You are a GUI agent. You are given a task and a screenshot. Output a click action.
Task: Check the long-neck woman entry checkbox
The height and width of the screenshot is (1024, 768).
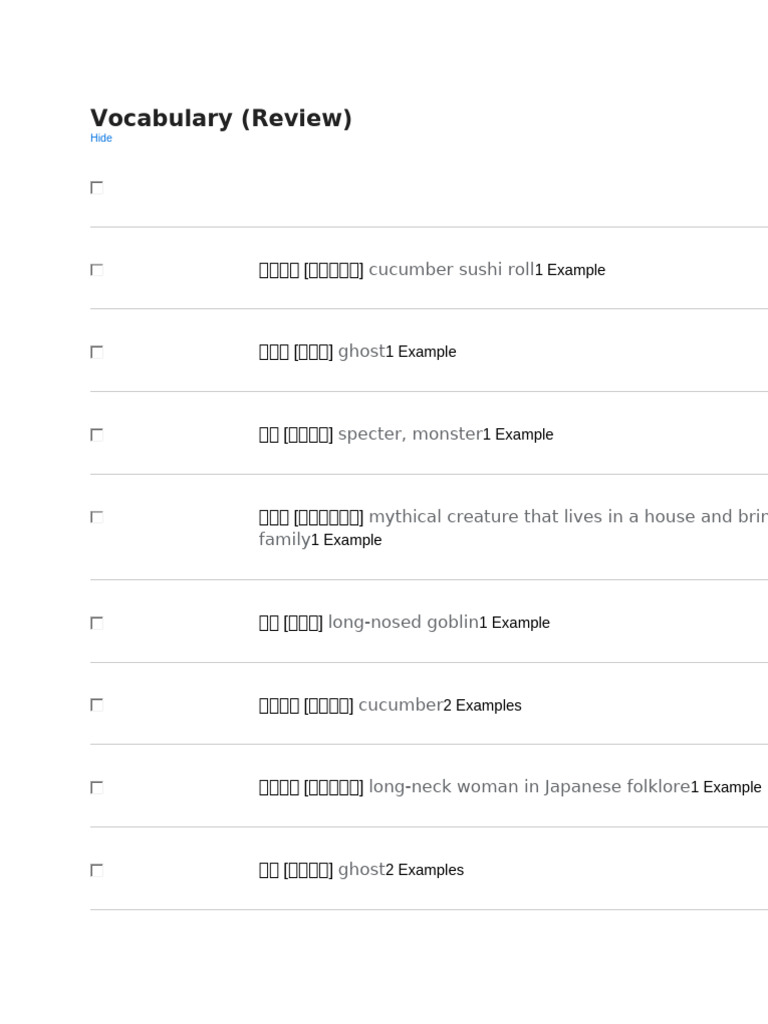coord(97,788)
